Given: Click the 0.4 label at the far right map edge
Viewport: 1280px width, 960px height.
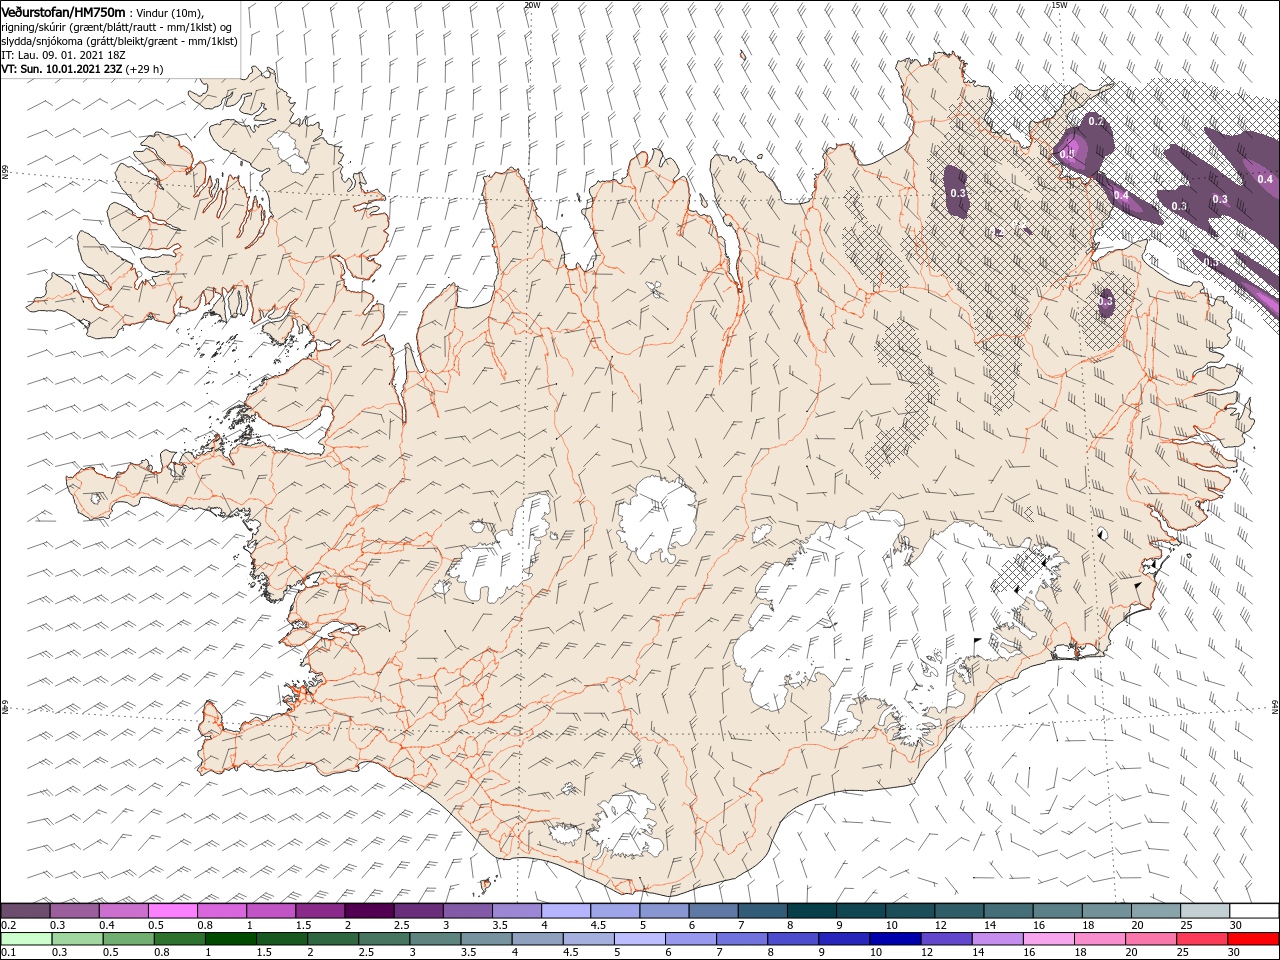Looking at the screenshot, I should click(x=1265, y=179).
